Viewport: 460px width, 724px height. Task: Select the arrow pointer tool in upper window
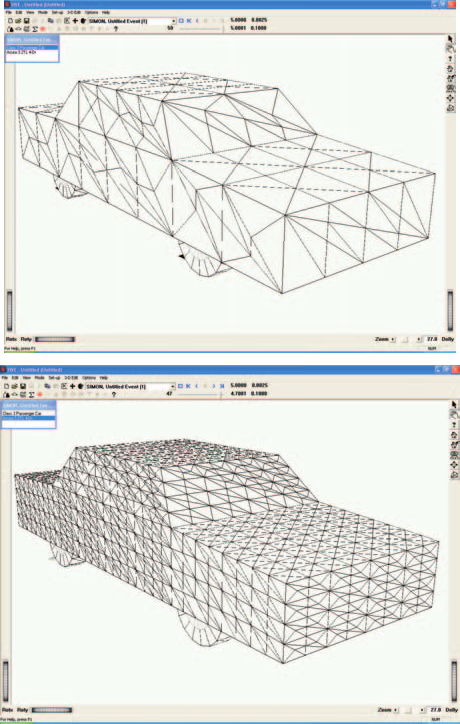[451, 39]
